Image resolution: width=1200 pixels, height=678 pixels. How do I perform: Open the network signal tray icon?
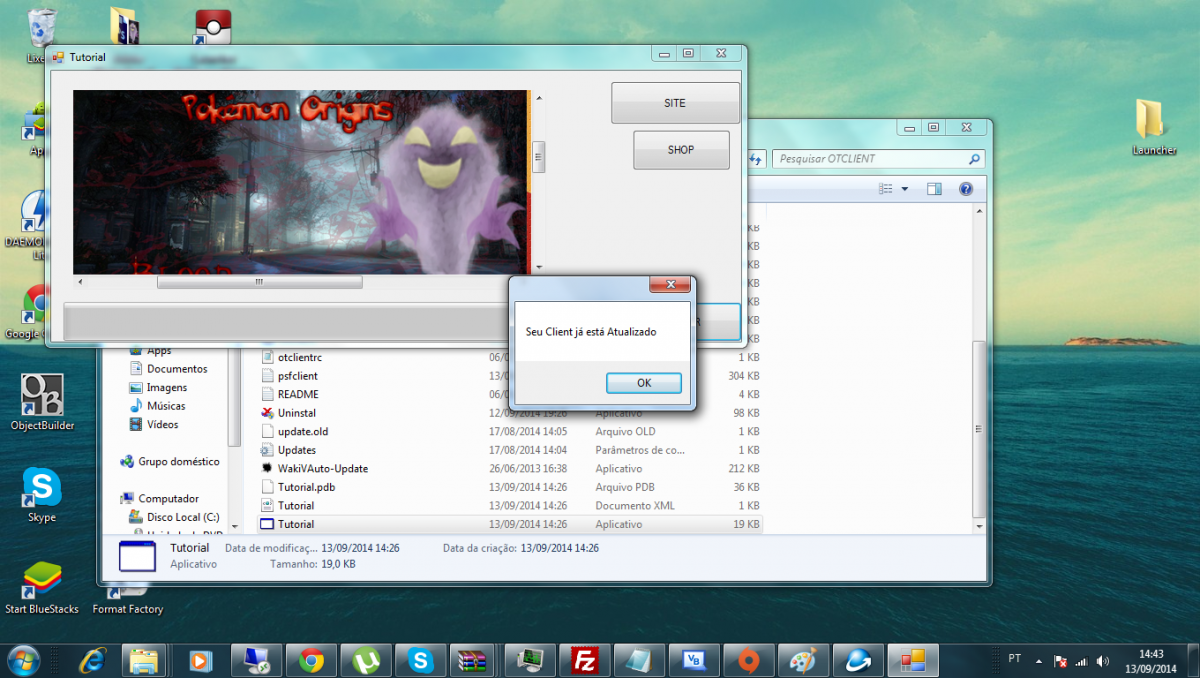point(1081,661)
